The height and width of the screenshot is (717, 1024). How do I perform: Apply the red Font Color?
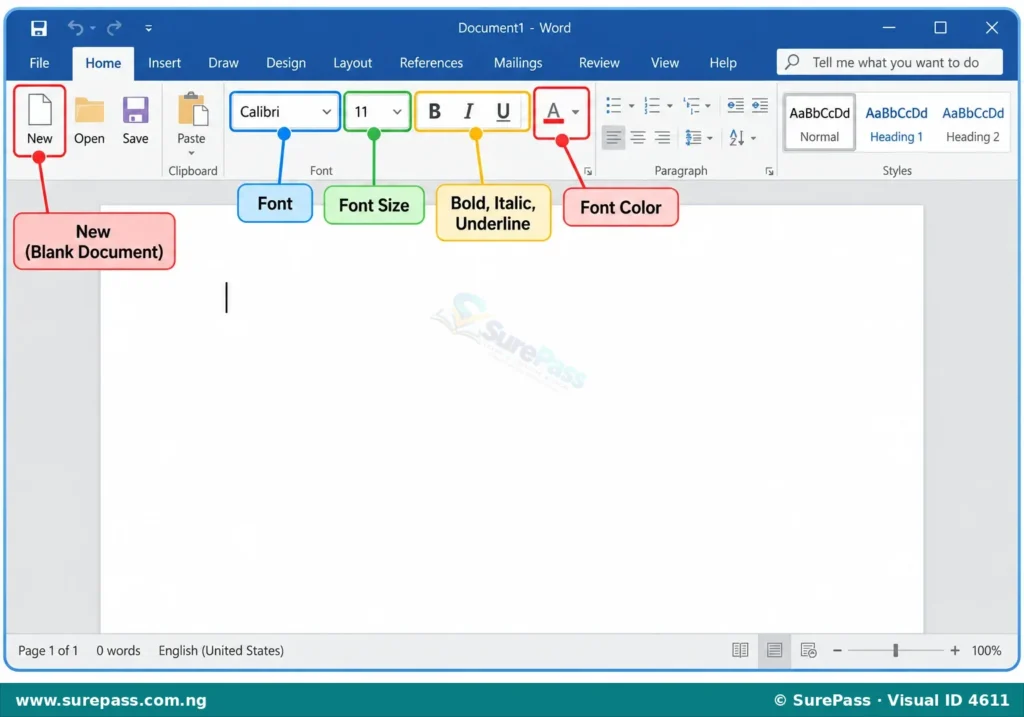tap(553, 112)
